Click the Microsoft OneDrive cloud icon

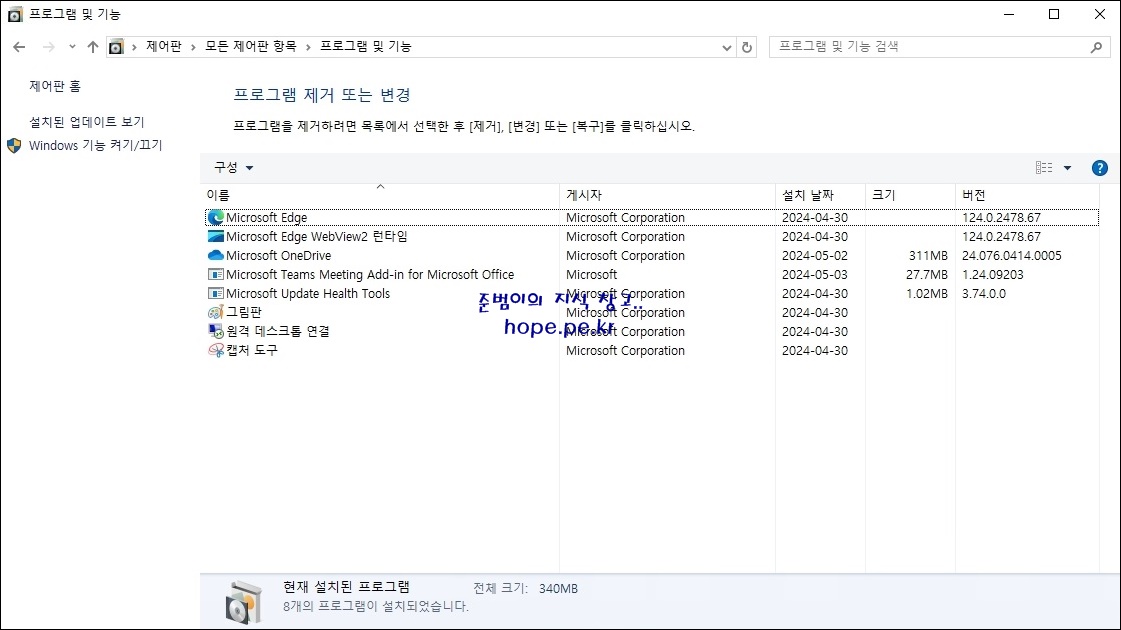pyautogui.click(x=215, y=255)
